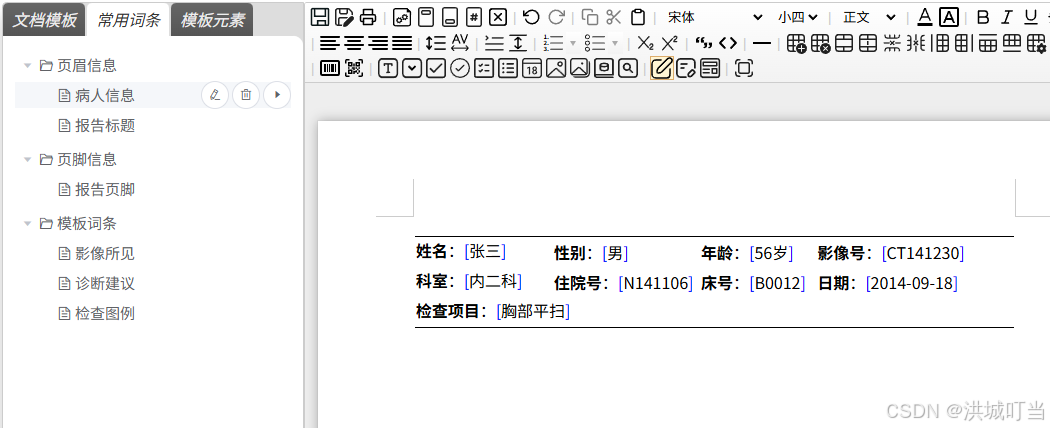Image resolution: width=1050 pixels, height=428 pixels.
Task: Insert horizontal line icon
Action: (x=761, y=44)
